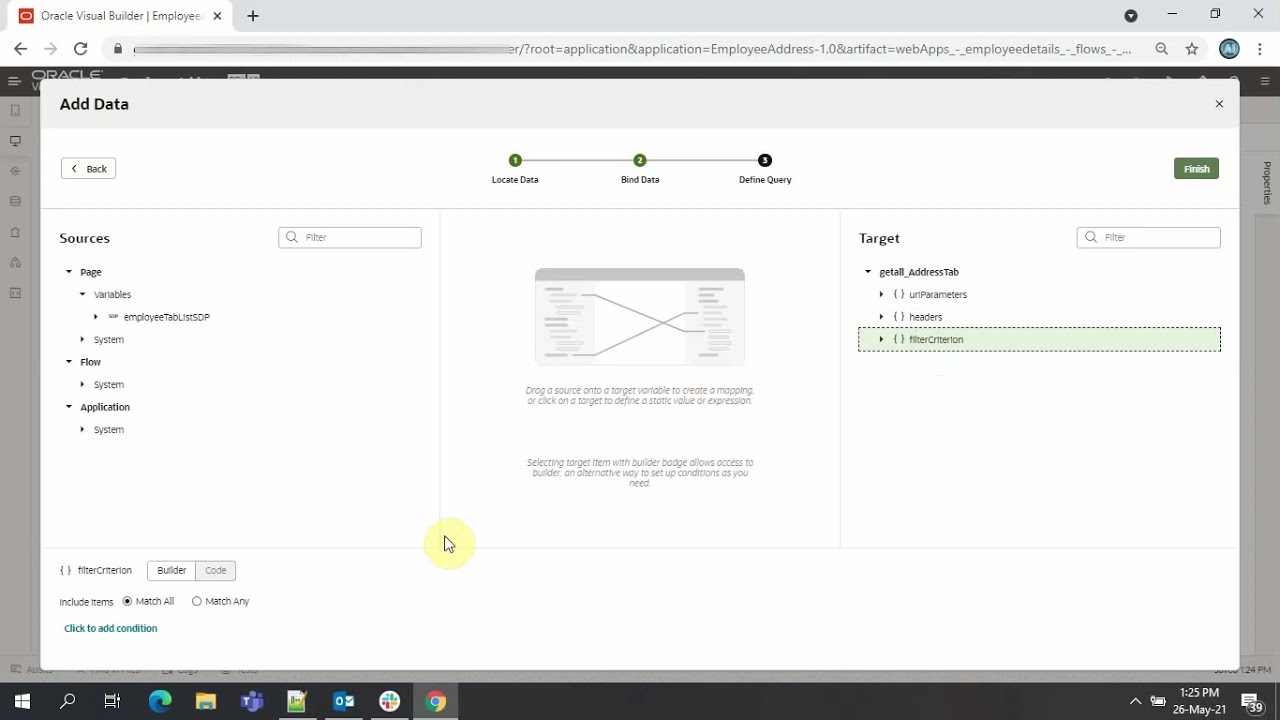Go back in the browser
Image resolution: width=1280 pixels, height=720 pixels.
coord(20,48)
